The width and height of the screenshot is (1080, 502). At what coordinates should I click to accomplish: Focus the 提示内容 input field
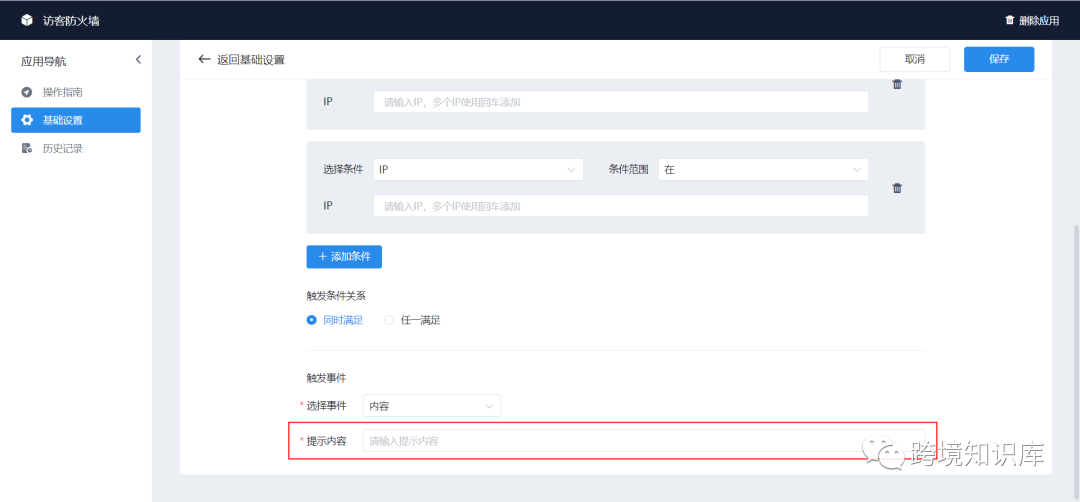pos(644,441)
